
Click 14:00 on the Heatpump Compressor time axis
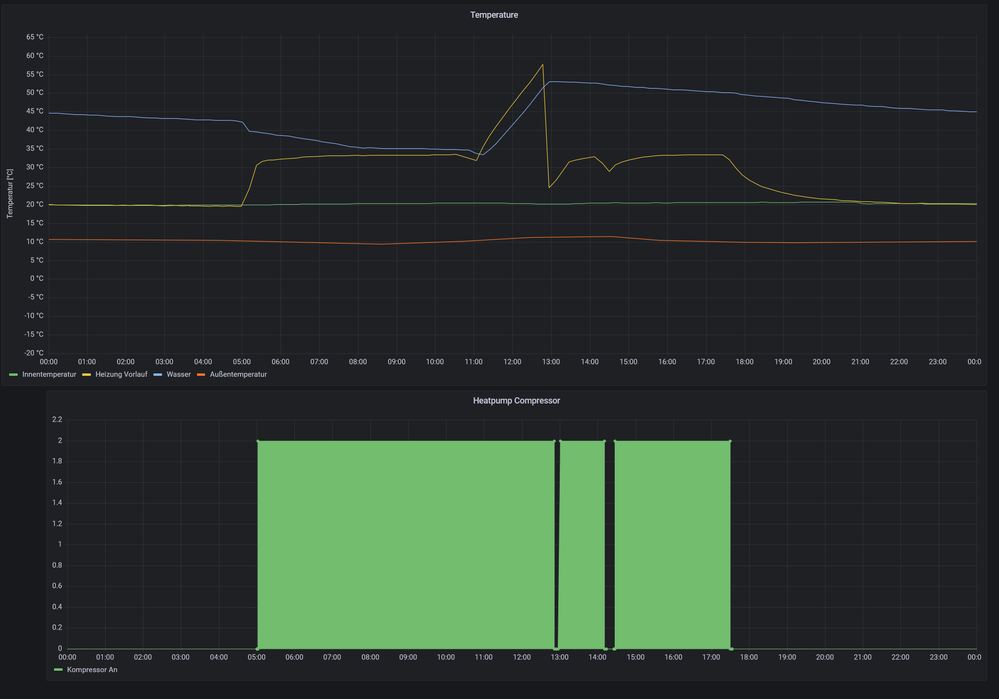click(598, 657)
